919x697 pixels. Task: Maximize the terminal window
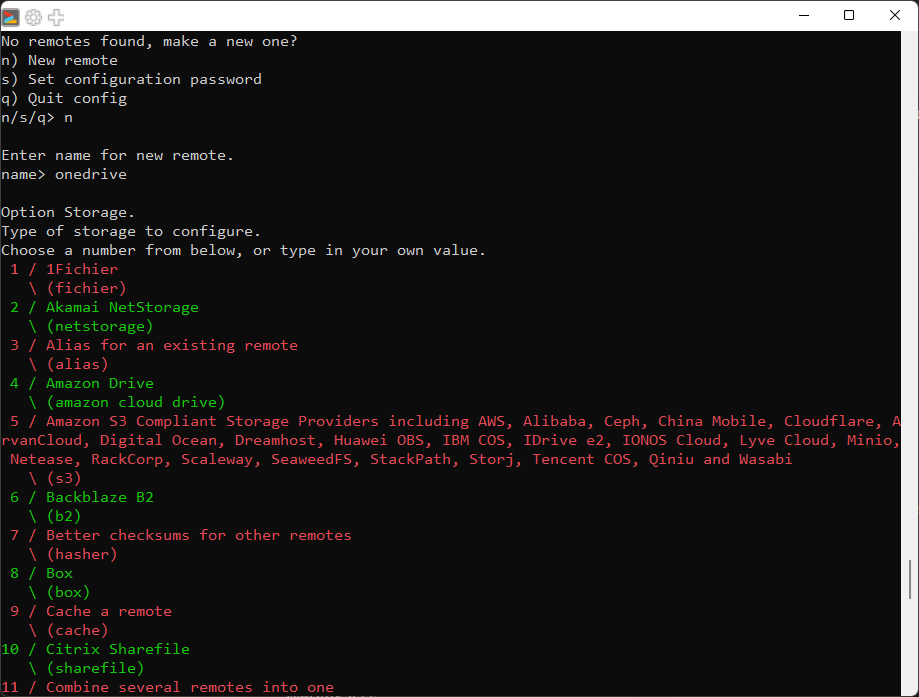click(849, 15)
